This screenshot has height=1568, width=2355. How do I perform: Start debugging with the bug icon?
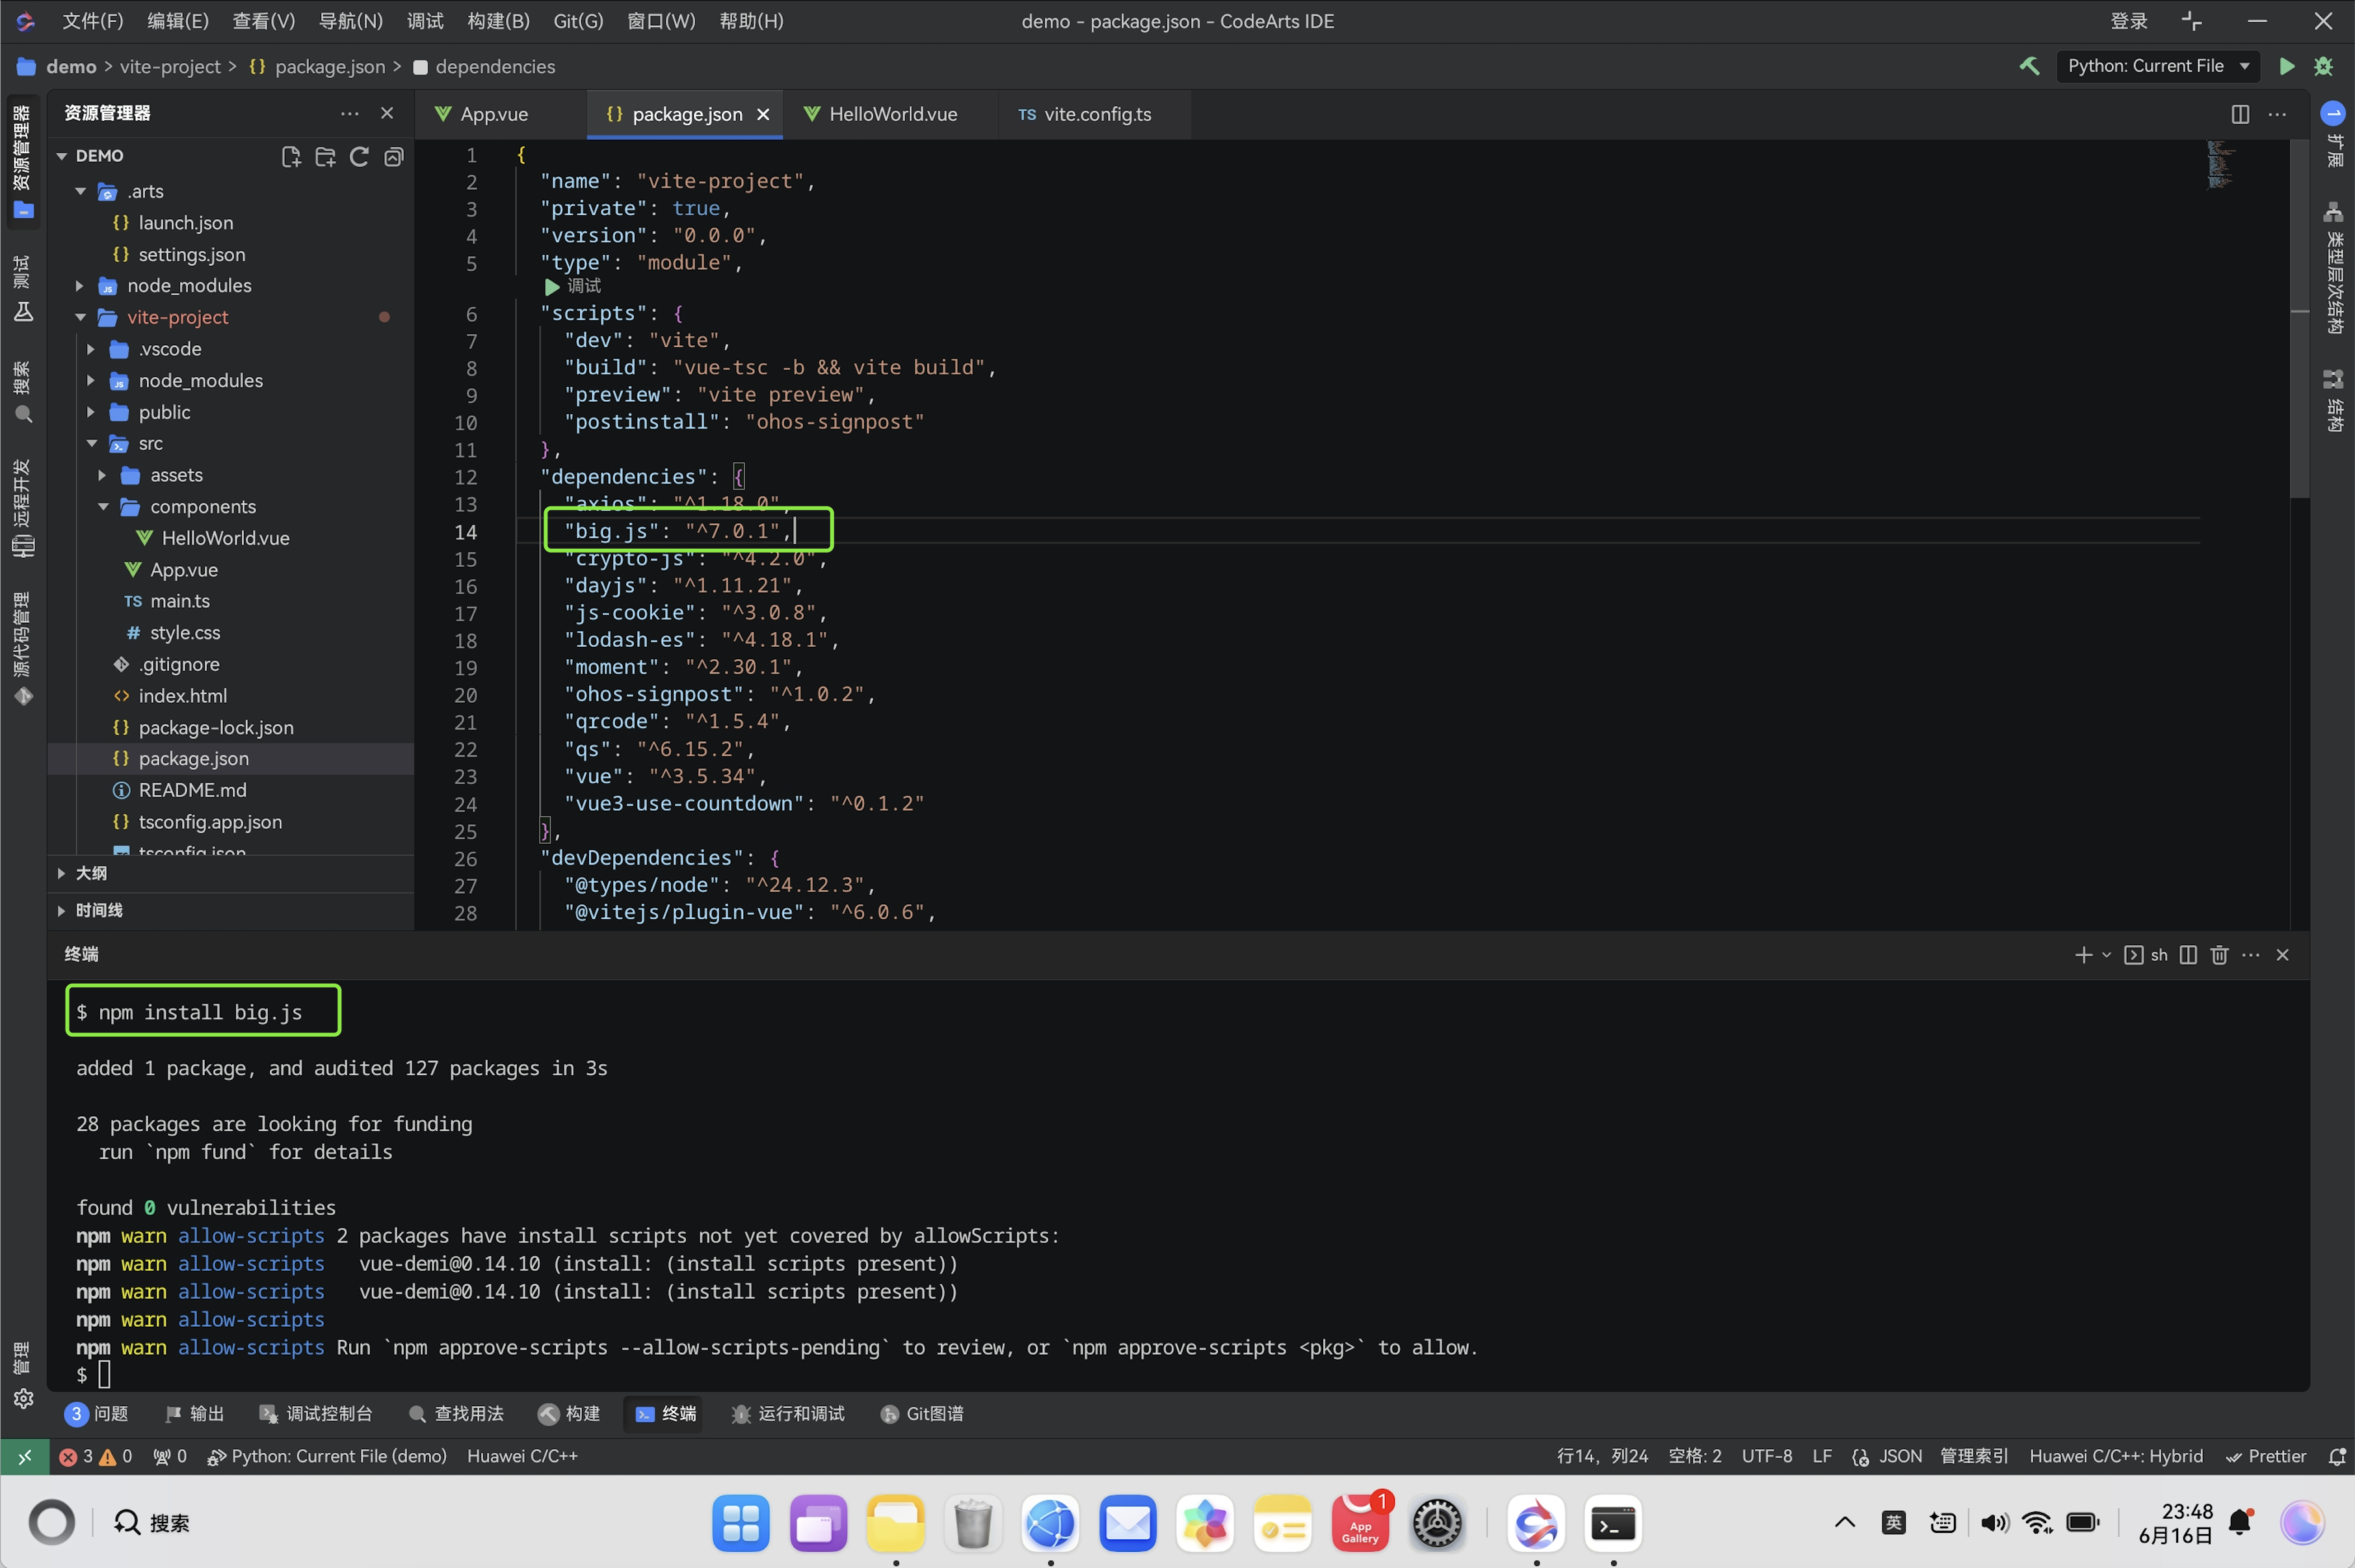click(2323, 66)
